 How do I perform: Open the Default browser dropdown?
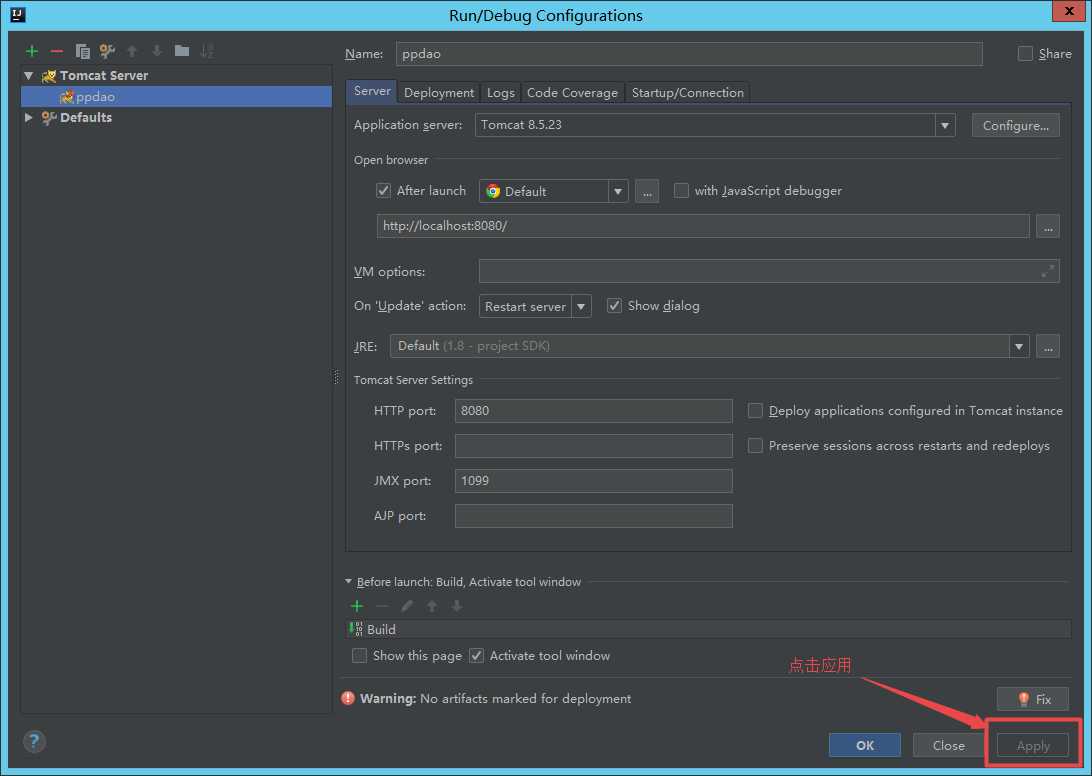[x=618, y=191]
